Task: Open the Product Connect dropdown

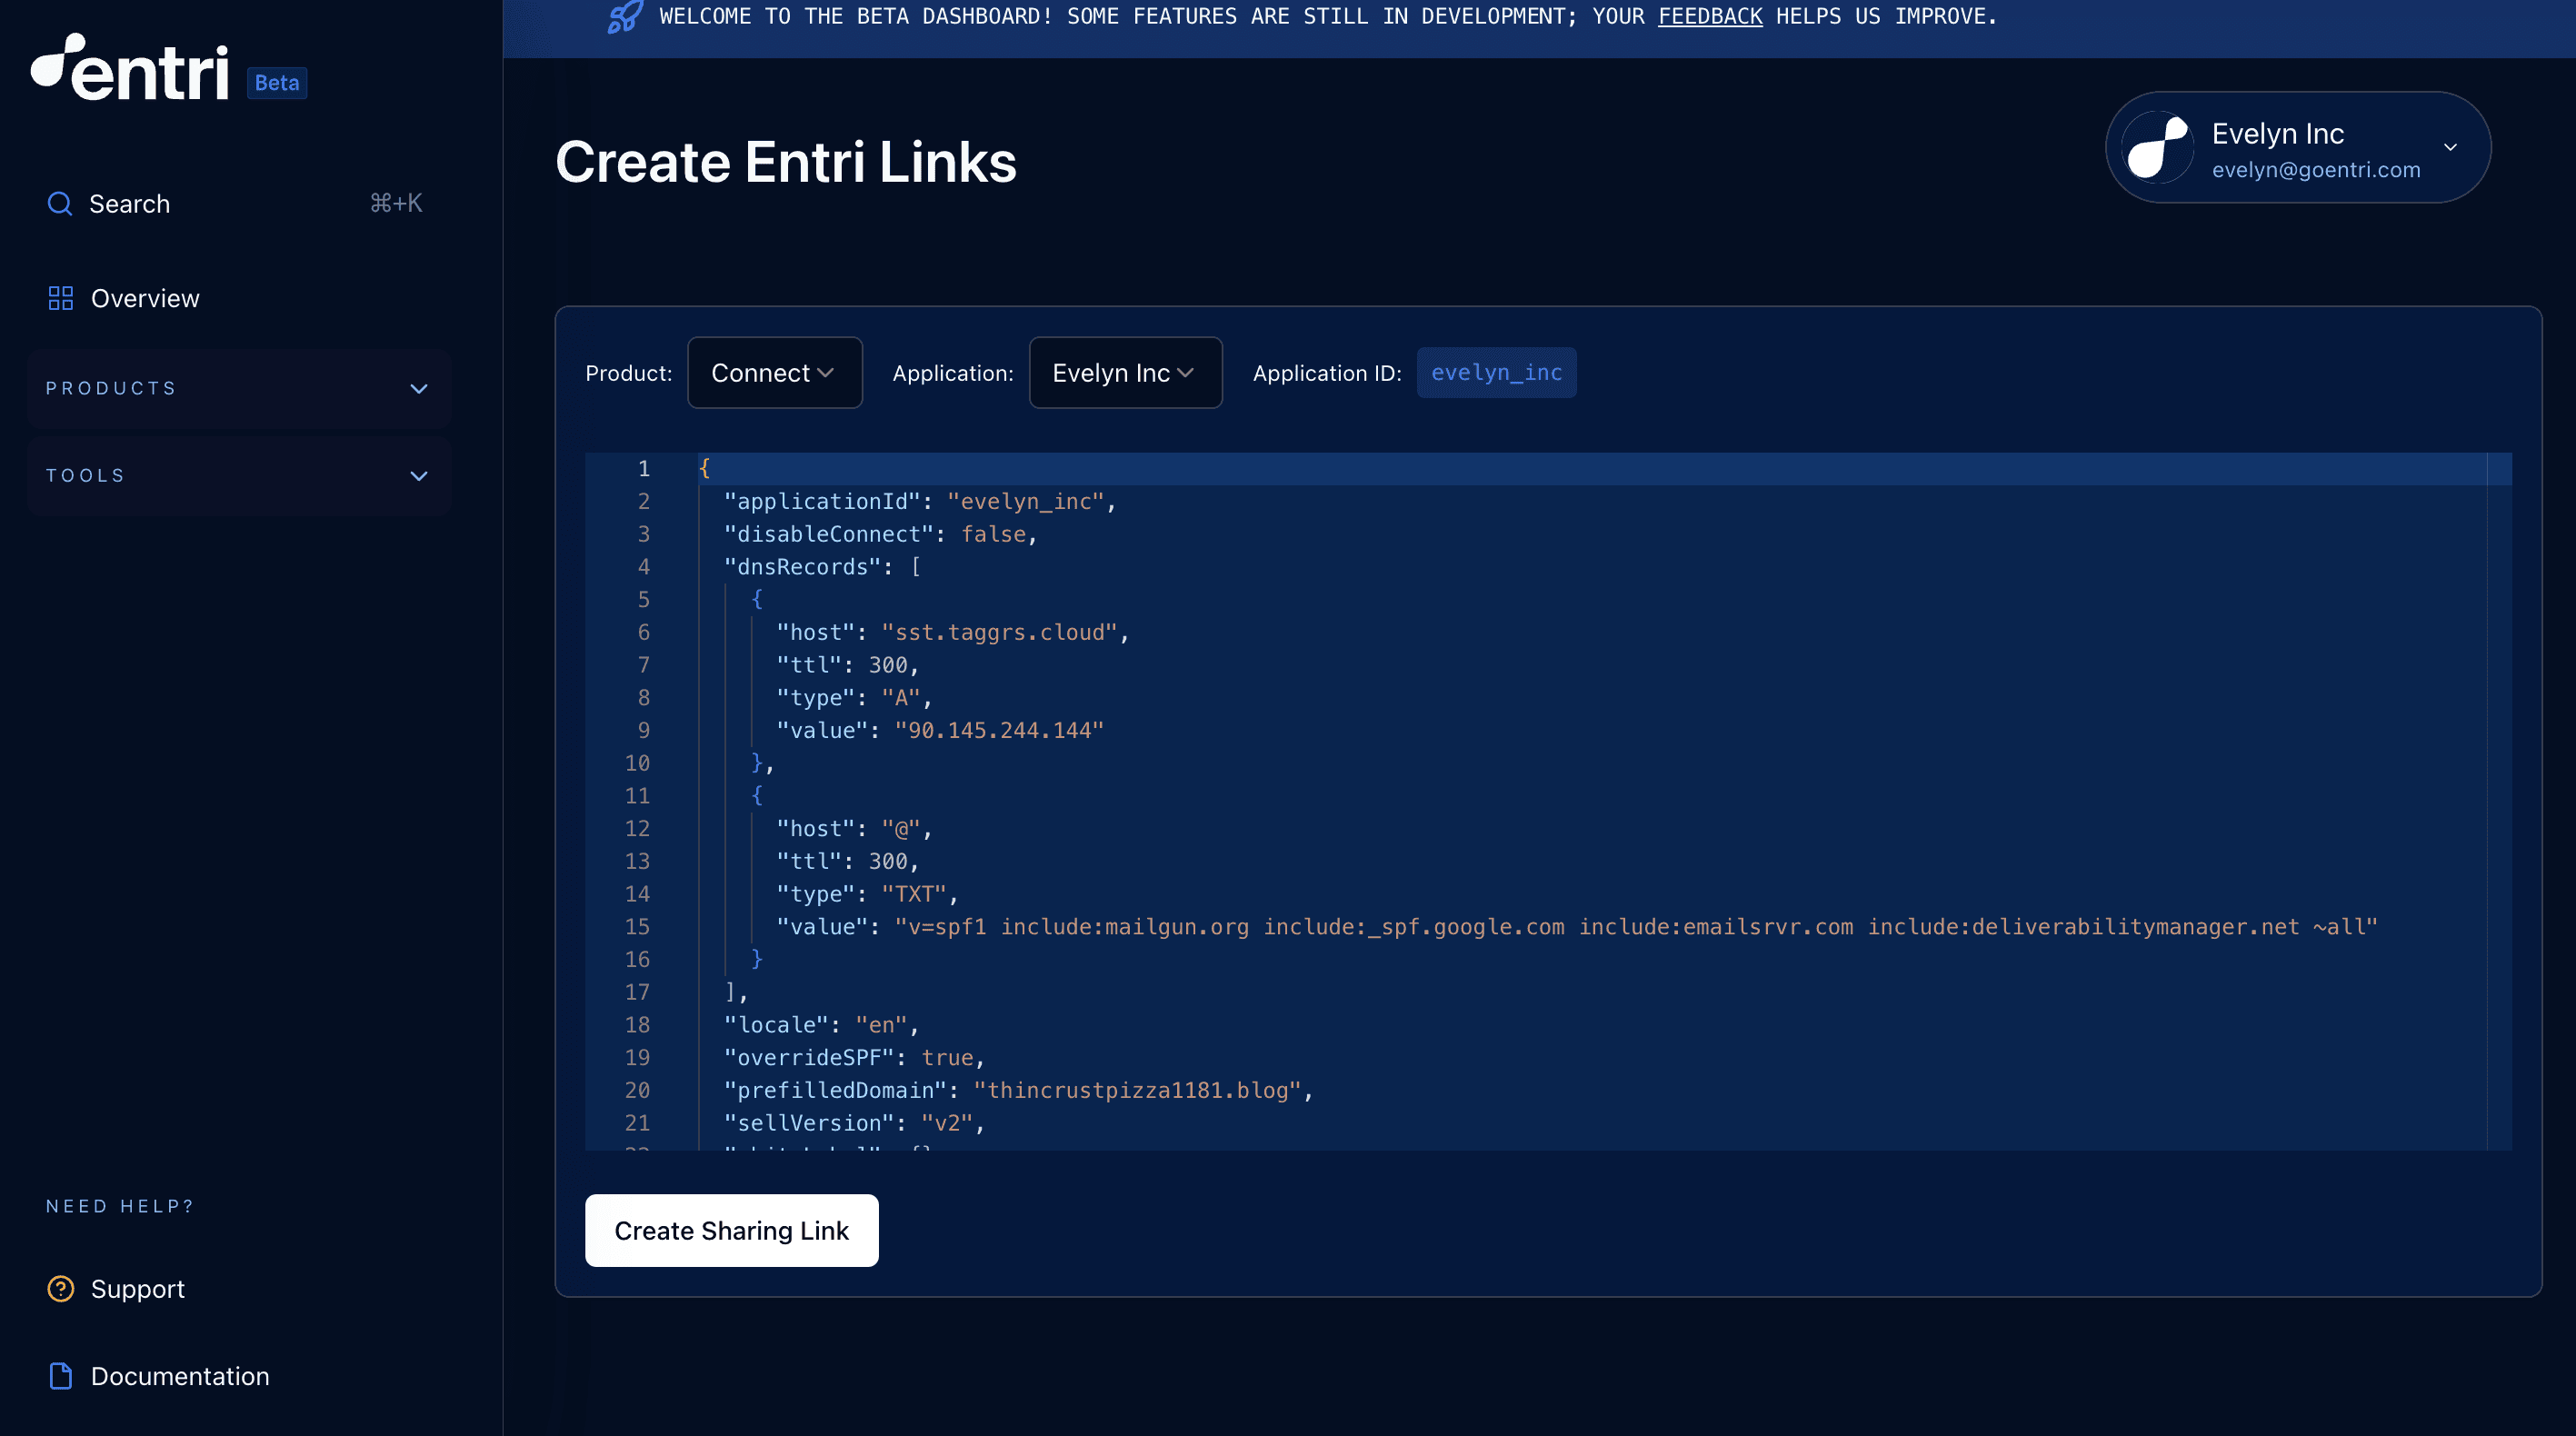Action: pyautogui.click(x=774, y=373)
